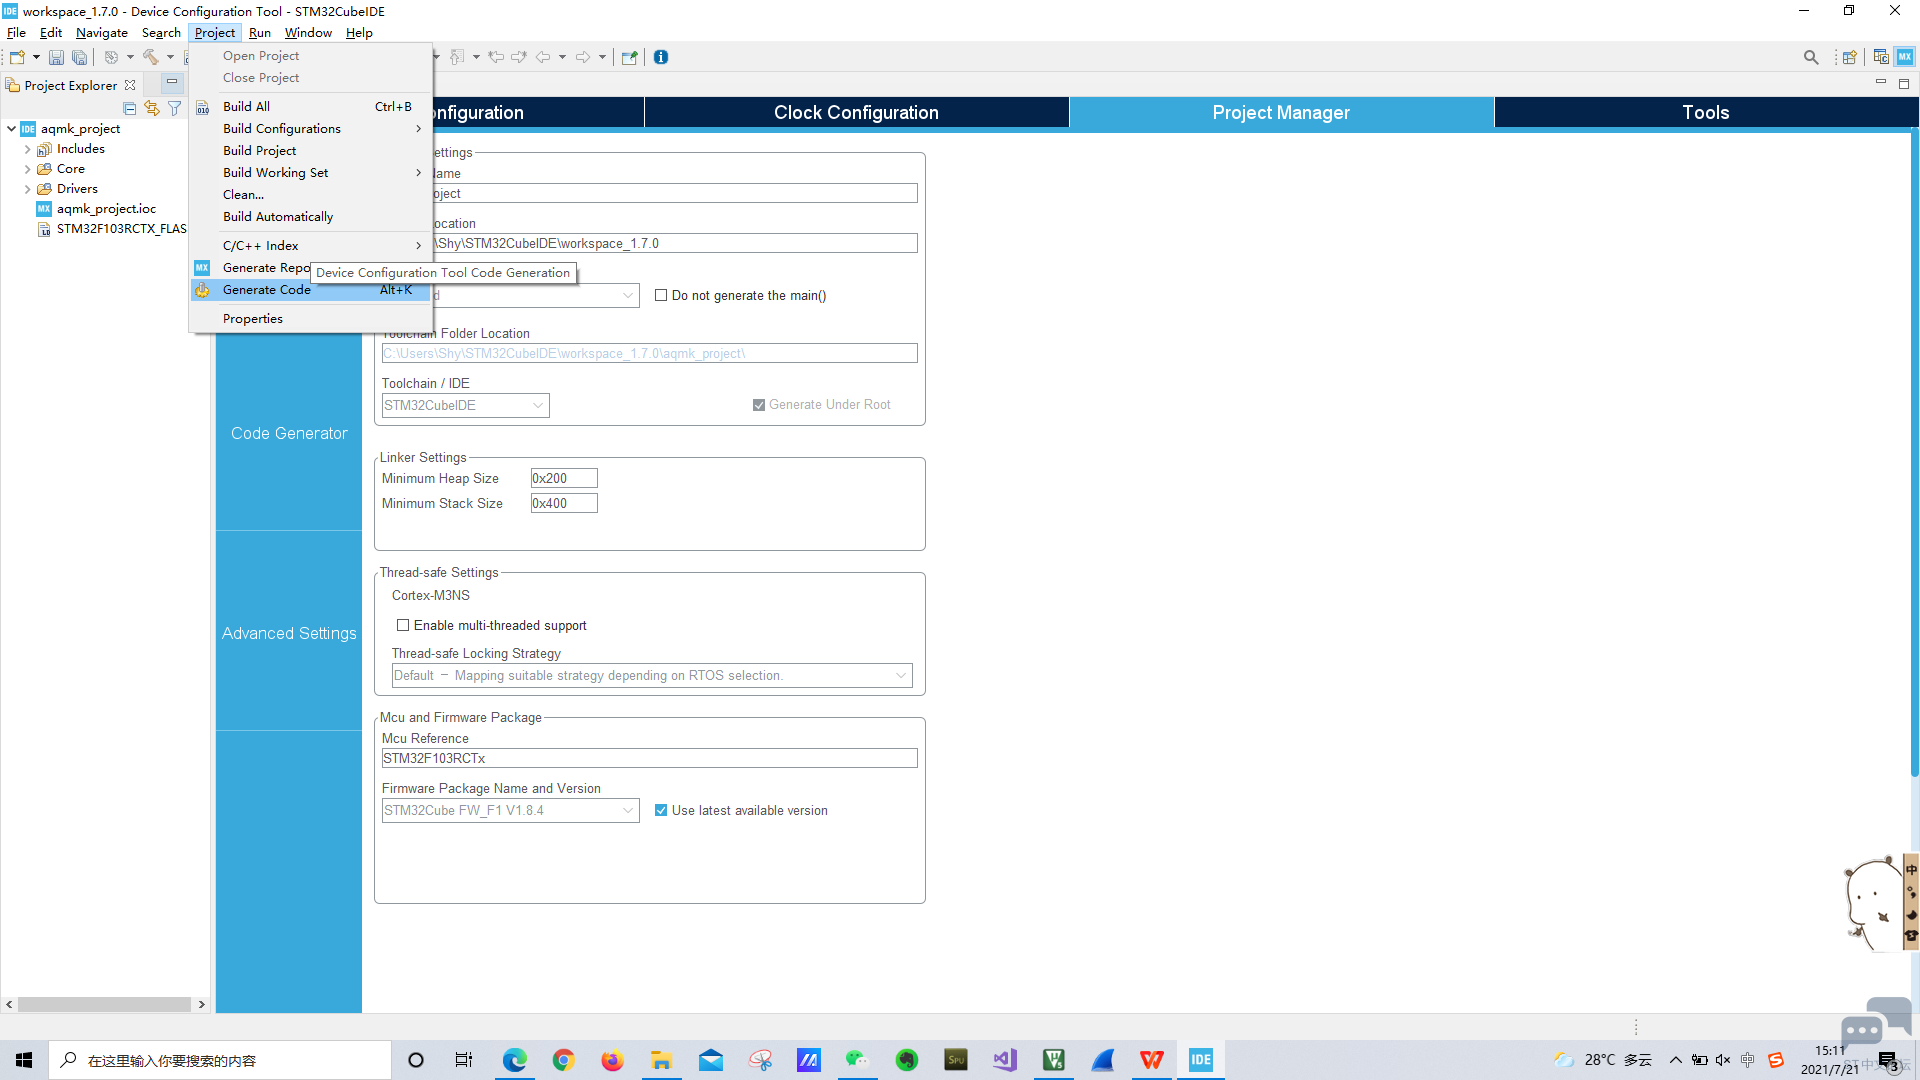This screenshot has height=1080, width=1920.
Task: Uncheck 'Use latest available version'
Action: click(661, 811)
